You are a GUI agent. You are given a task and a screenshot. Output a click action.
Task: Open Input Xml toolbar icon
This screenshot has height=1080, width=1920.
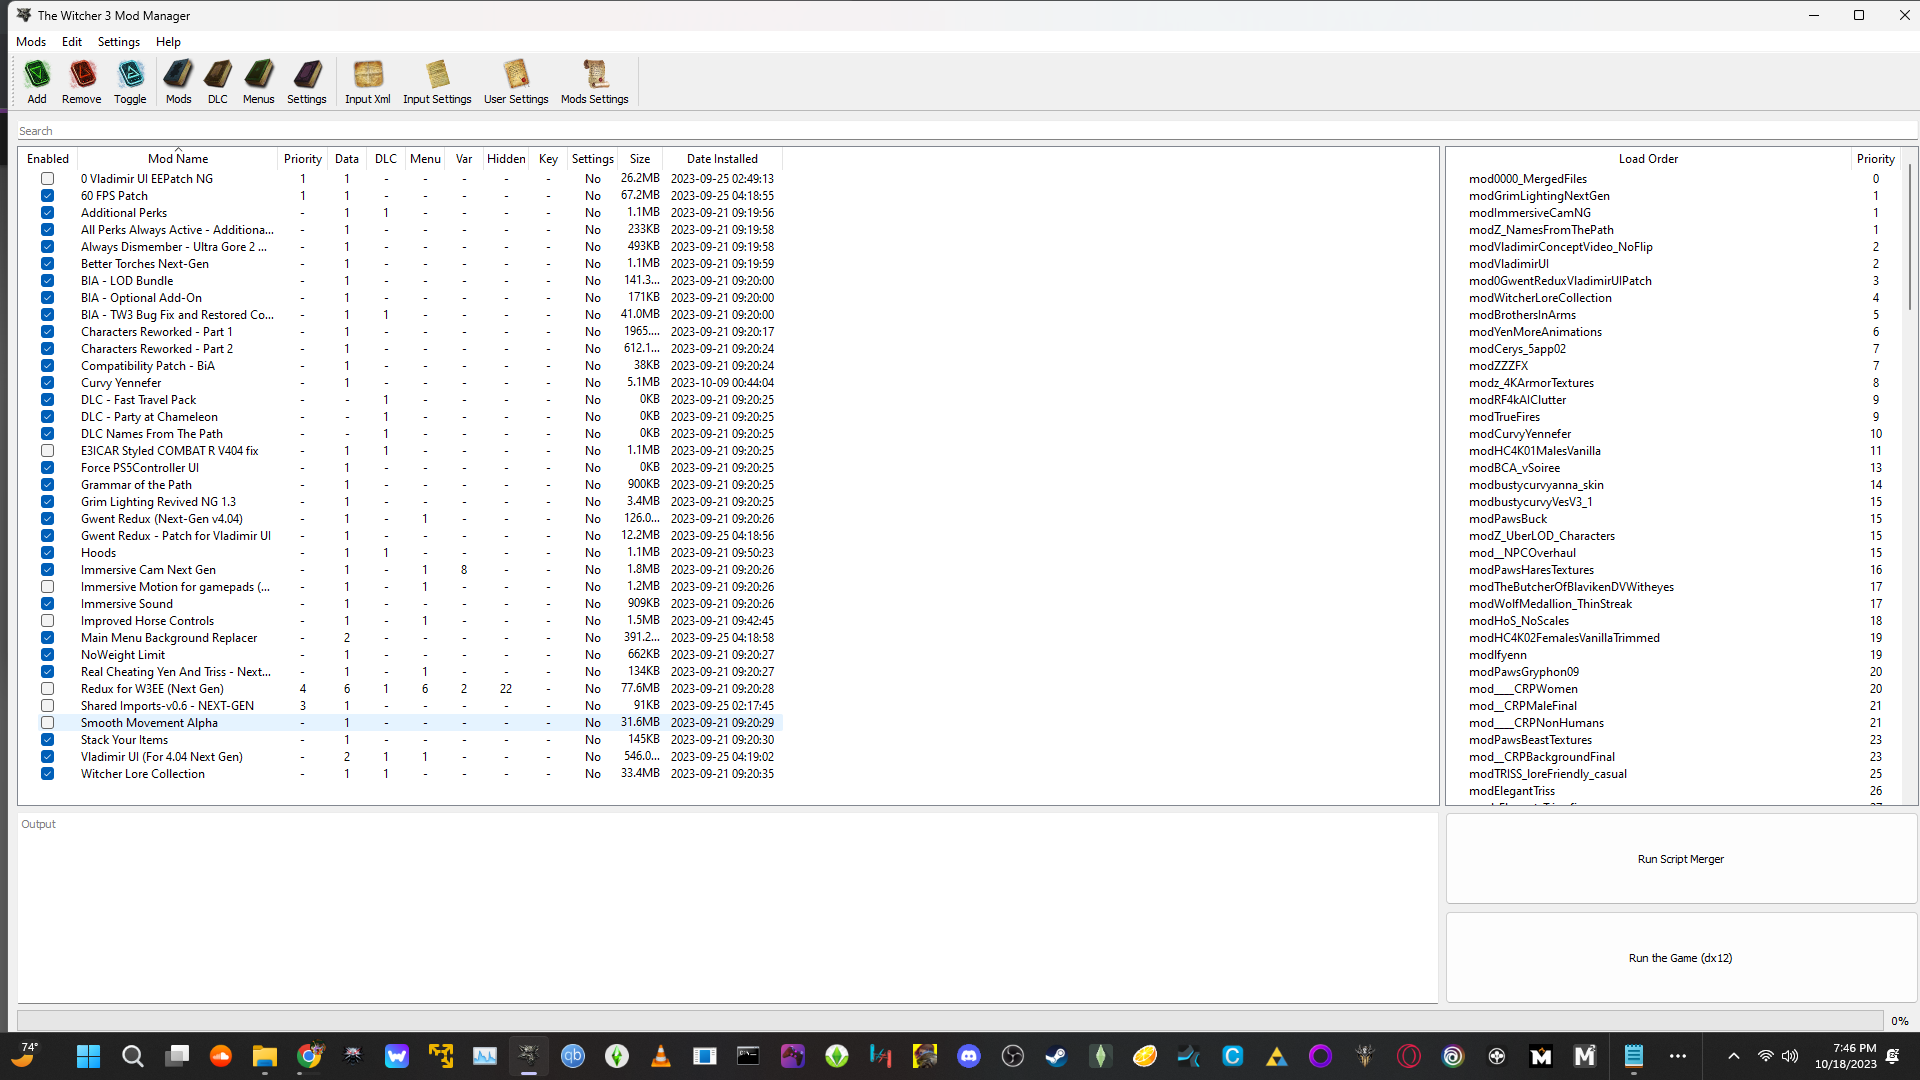[367, 81]
